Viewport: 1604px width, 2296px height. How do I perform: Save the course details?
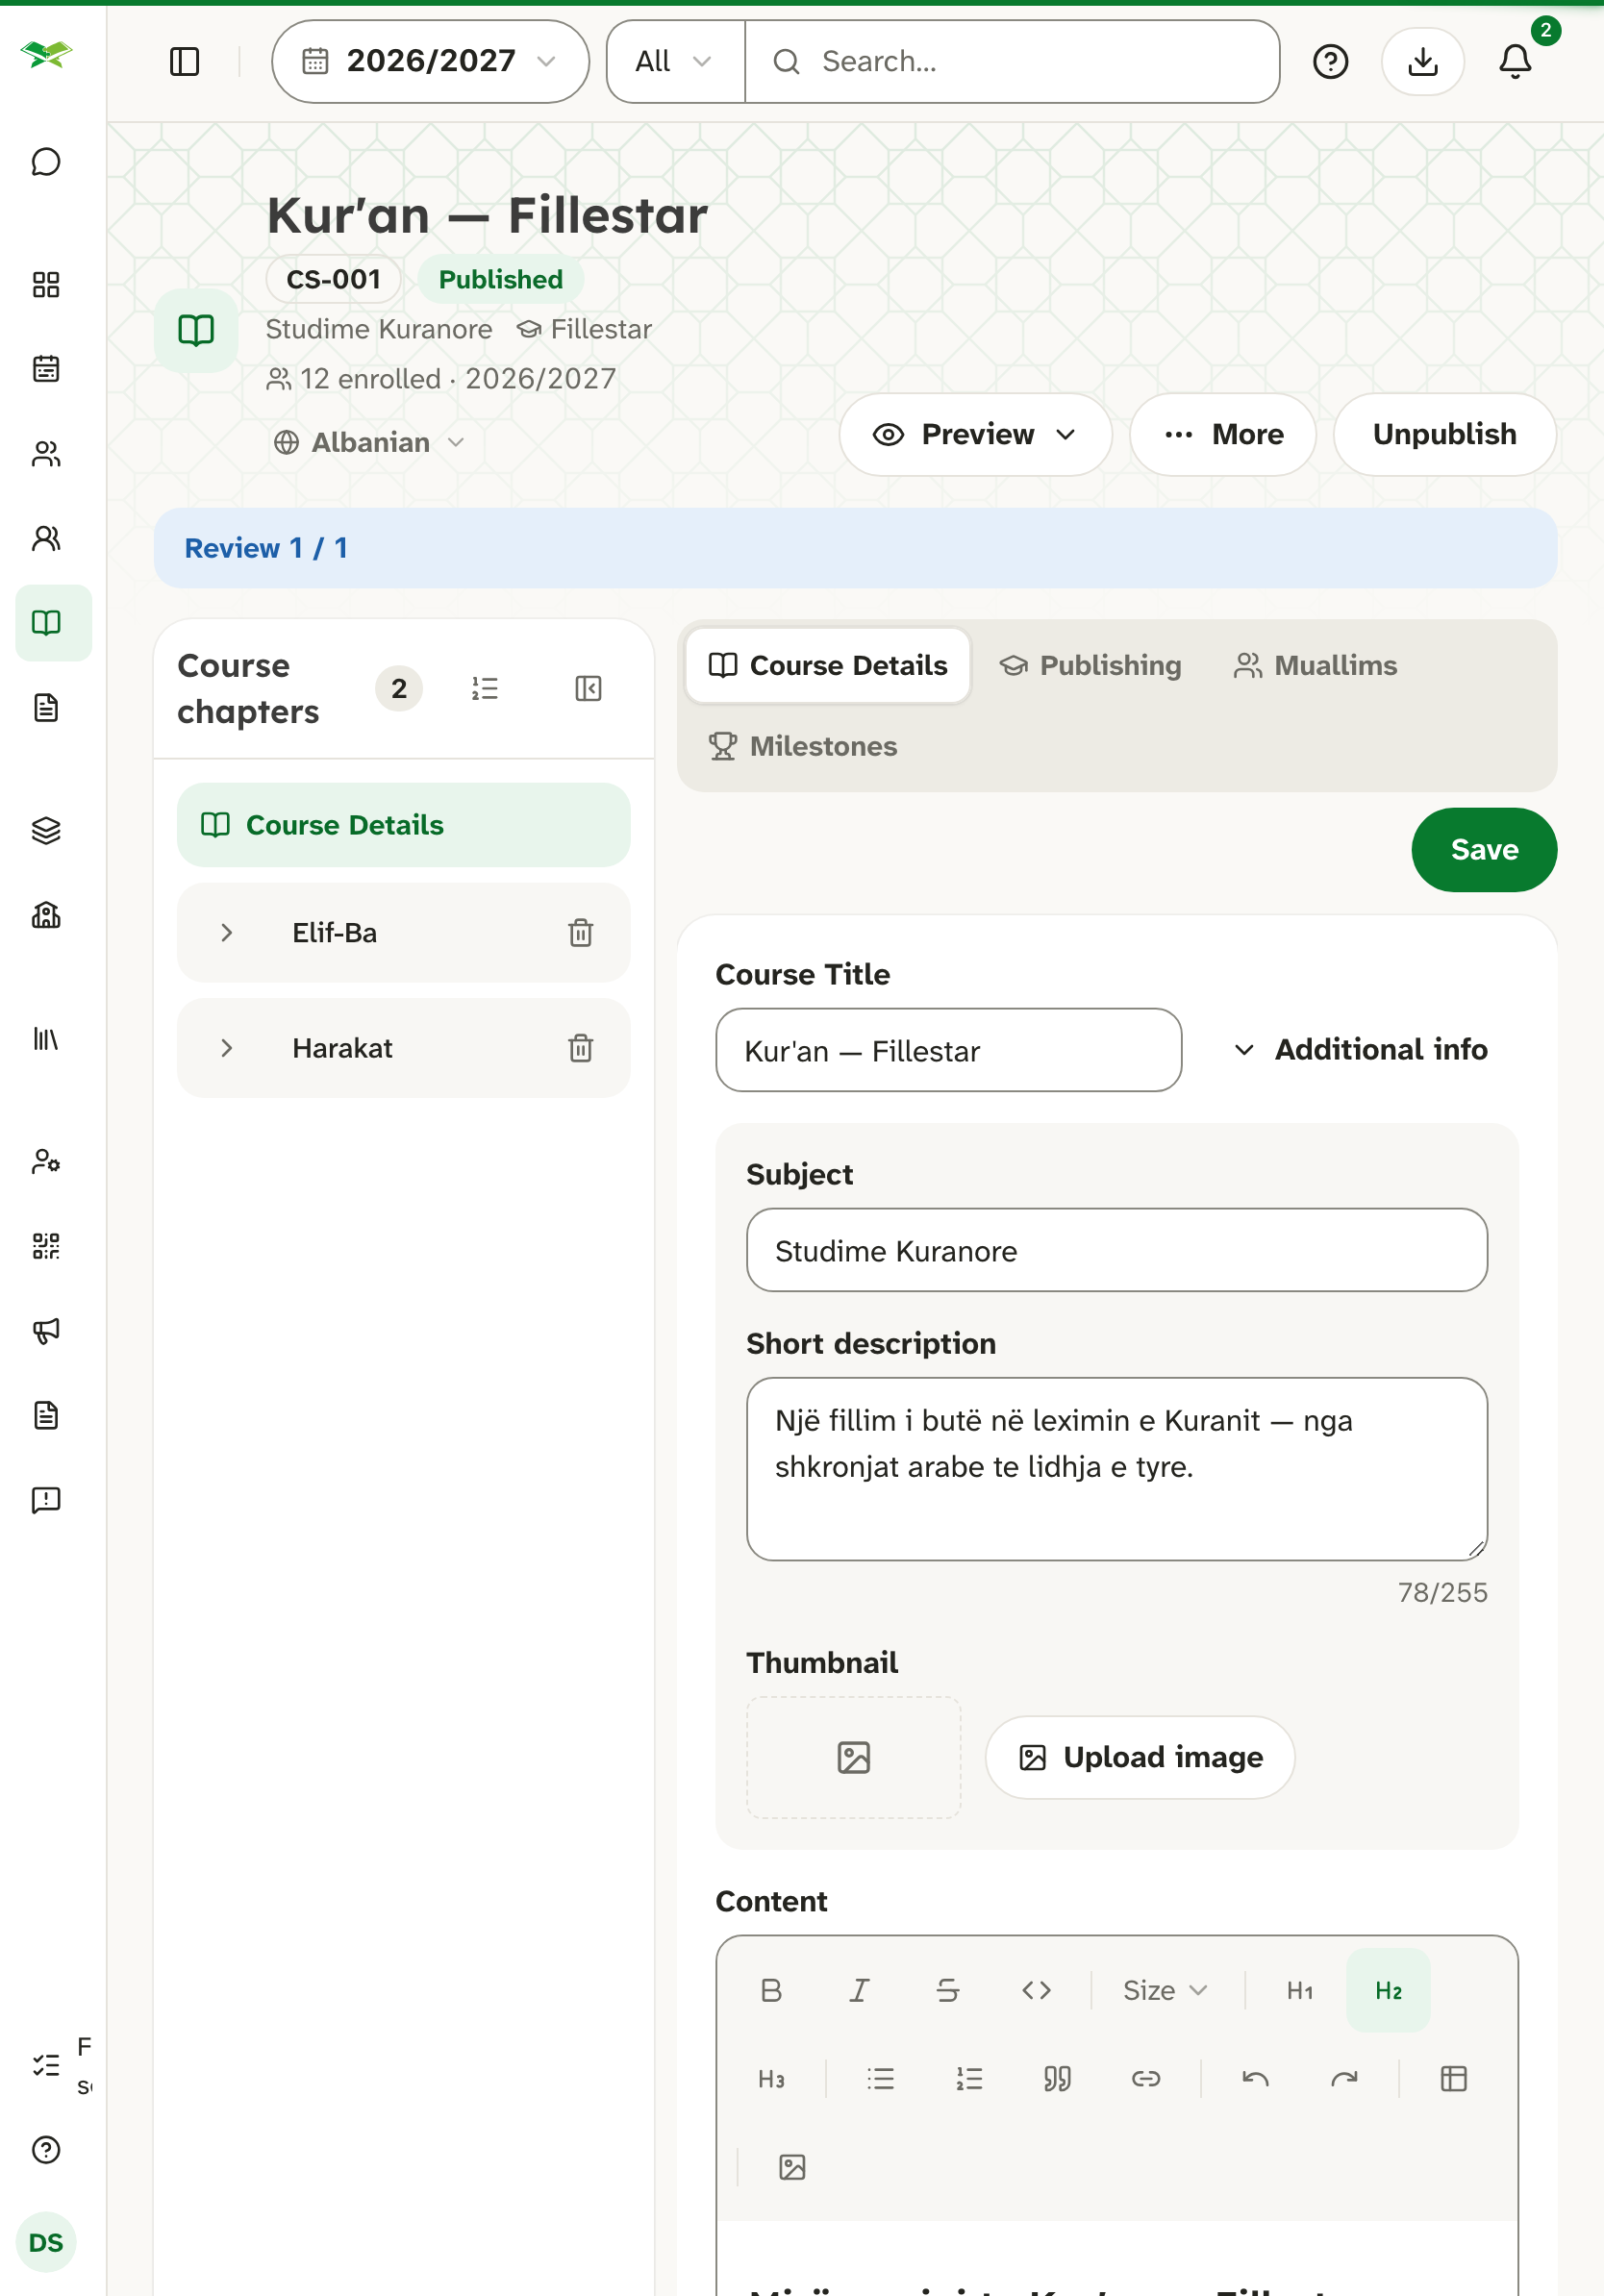pos(1484,850)
